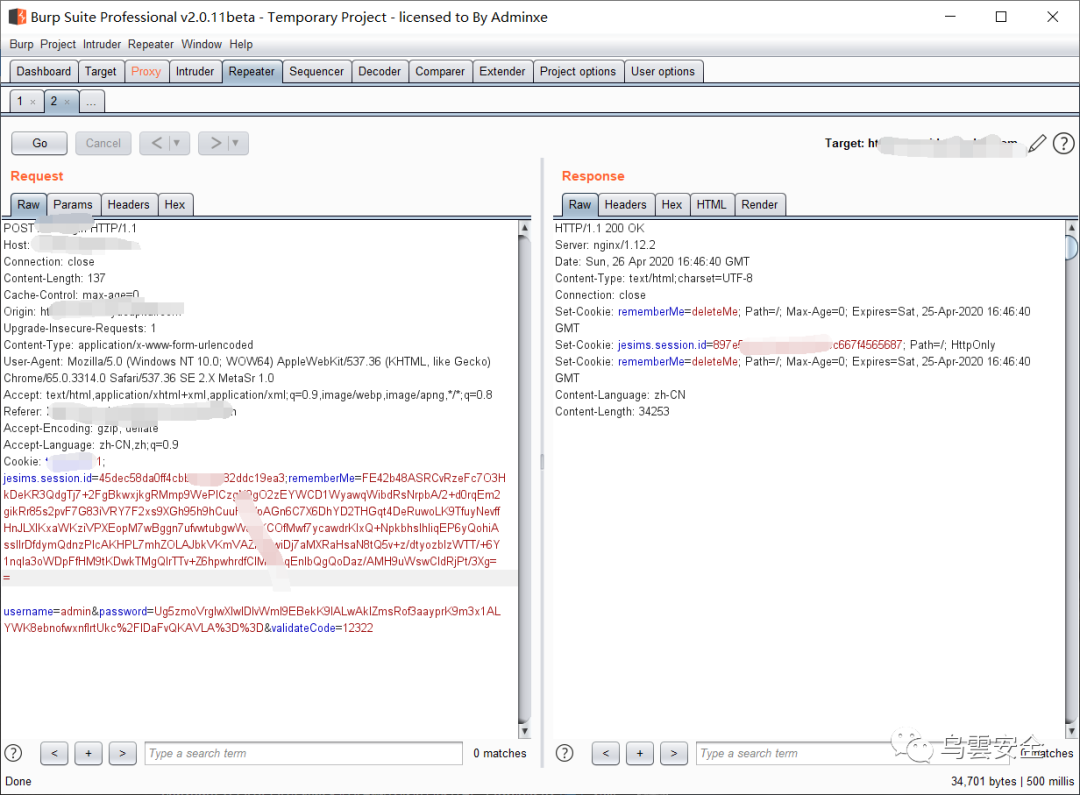Viewport: 1080px width, 795px height.
Task: Click the request pane vertical scrollbar
Action: [525, 479]
